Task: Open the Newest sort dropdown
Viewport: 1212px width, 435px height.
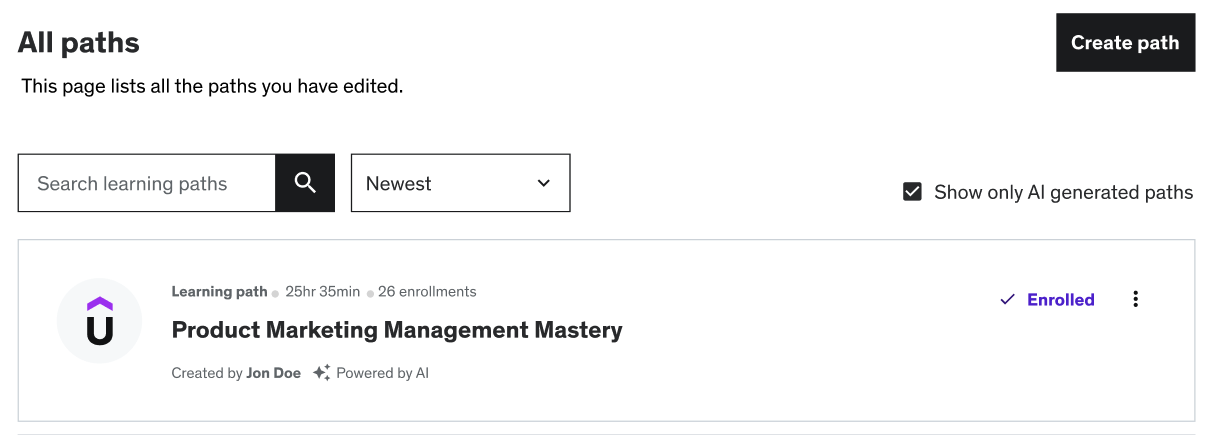Action: [460, 183]
